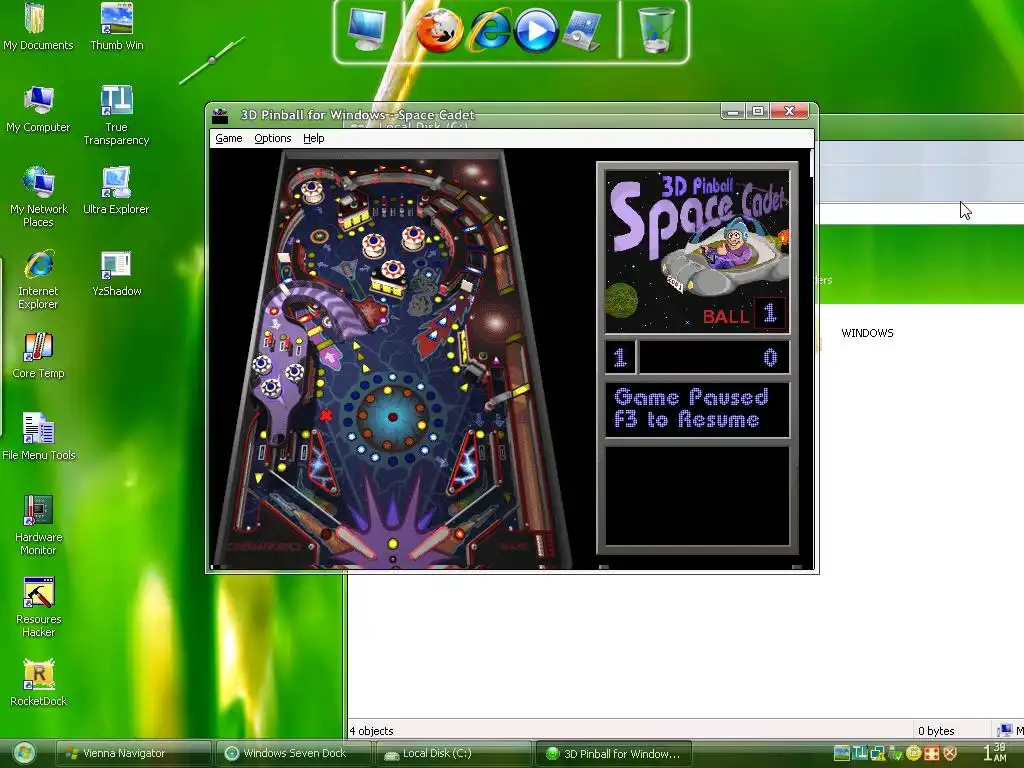The height and width of the screenshot is (768, 1024).
Task: Select the My Network Places icon
Action: pyautogui.click(x=39, y=197)
